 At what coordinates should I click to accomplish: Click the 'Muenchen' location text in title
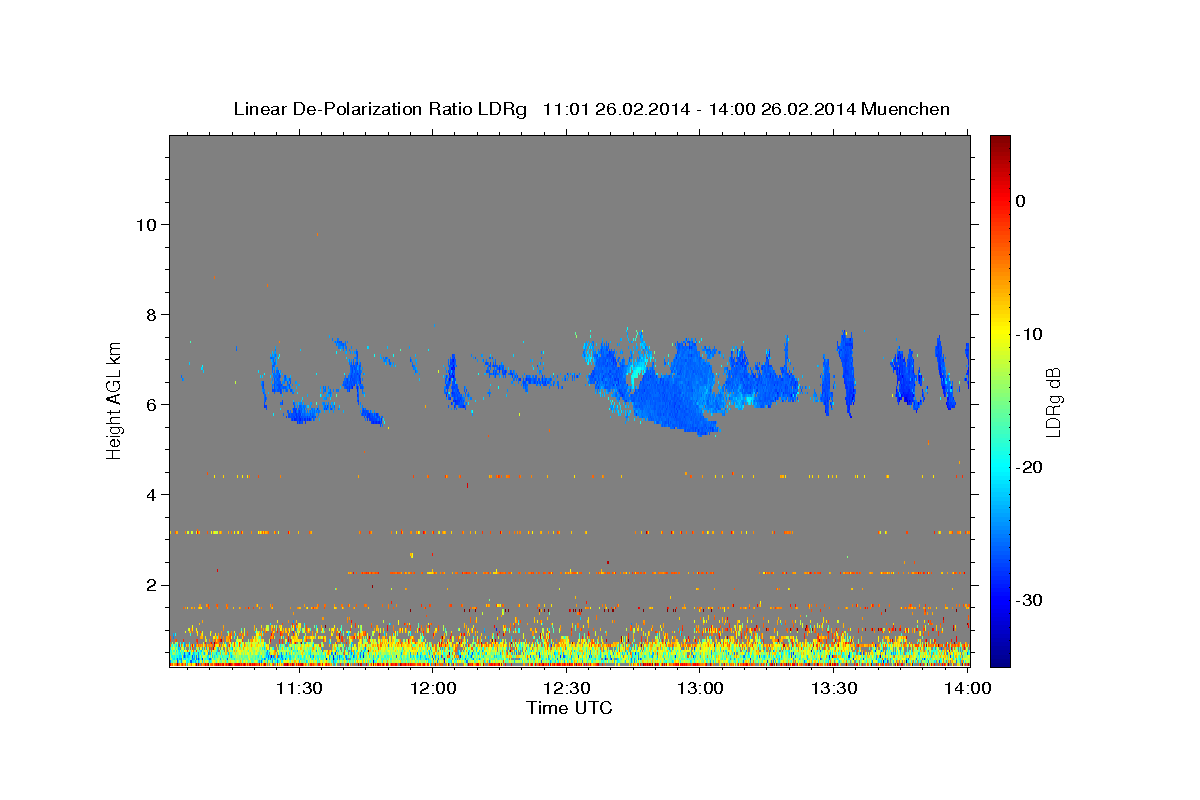click(x=907, y=109)
